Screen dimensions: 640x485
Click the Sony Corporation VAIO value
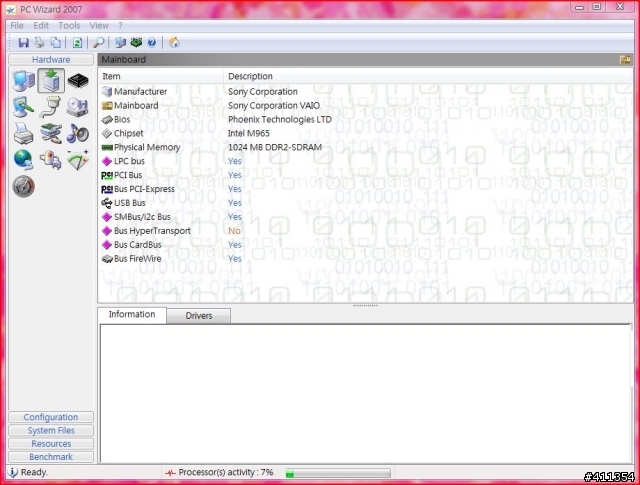pyautogui.click(x=274, y=105)
